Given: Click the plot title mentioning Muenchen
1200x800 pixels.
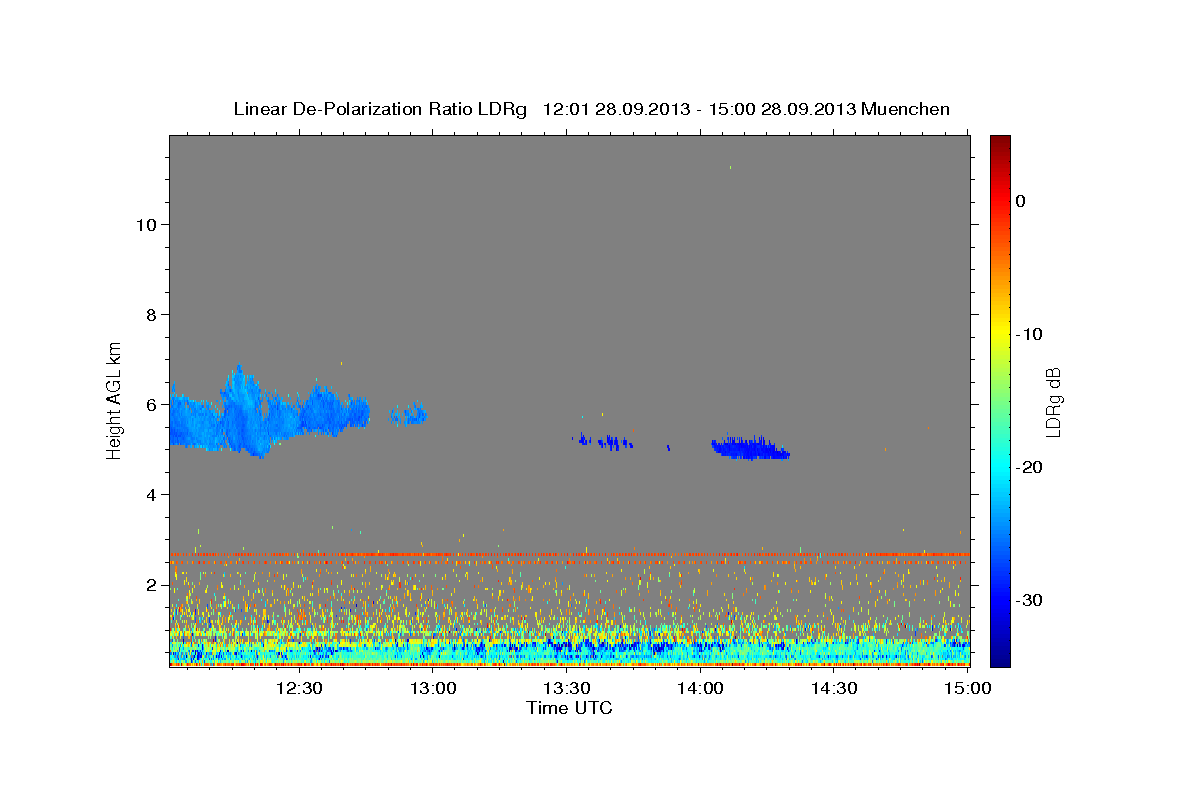Looking at the screenshot, I should click(591, 109).
